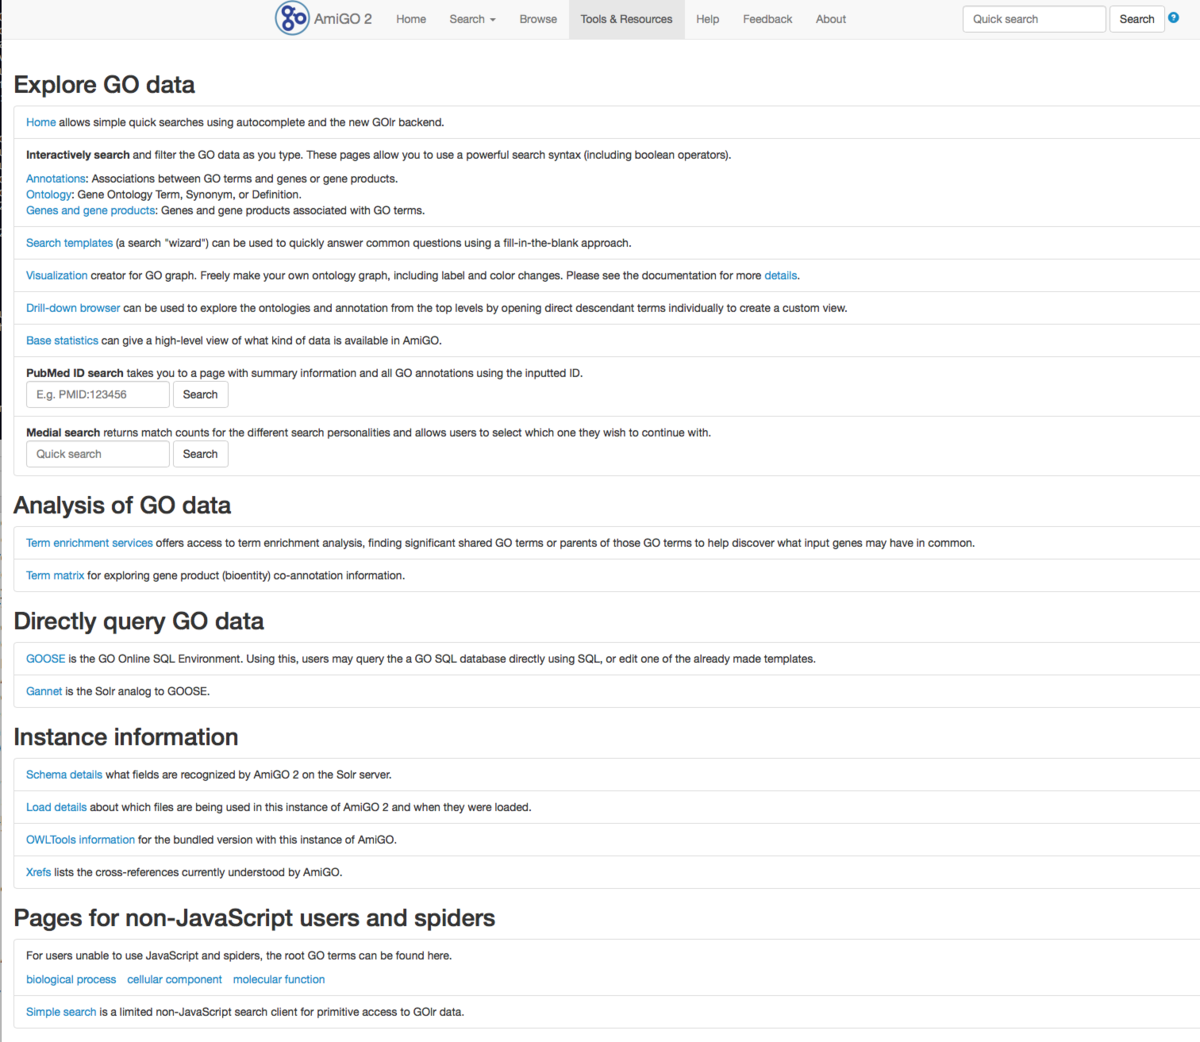Open the Gannet link
This screenshot has height=1042, width=1200.
click(x=44, y=692)
